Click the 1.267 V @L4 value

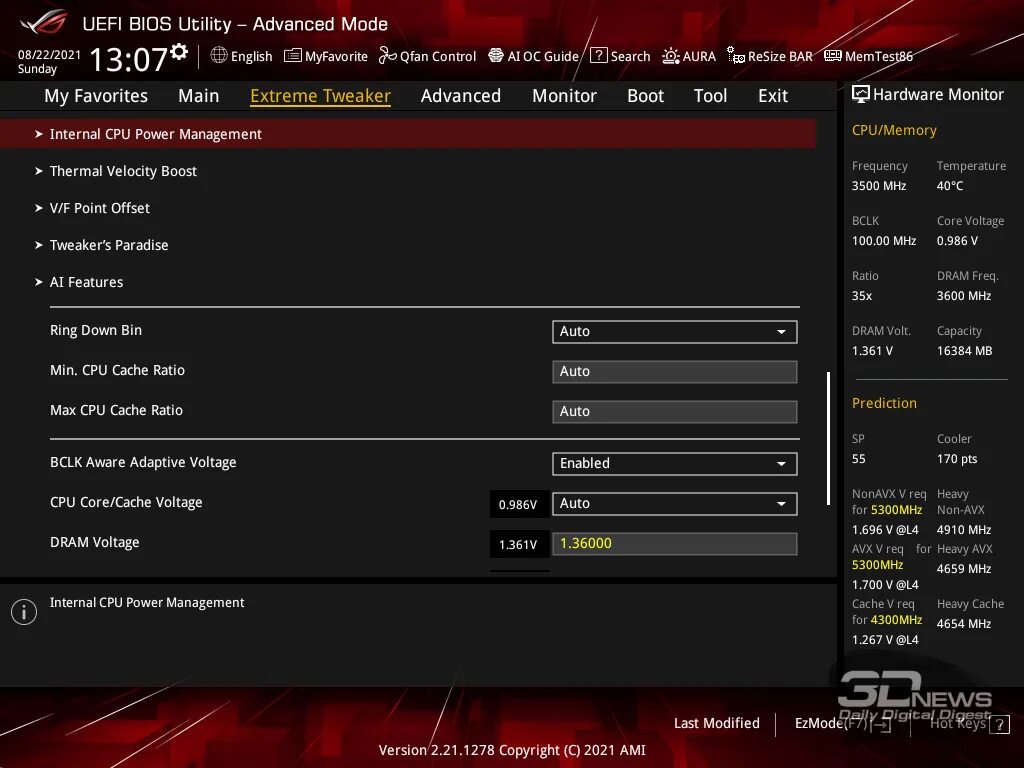click(885, 640)
